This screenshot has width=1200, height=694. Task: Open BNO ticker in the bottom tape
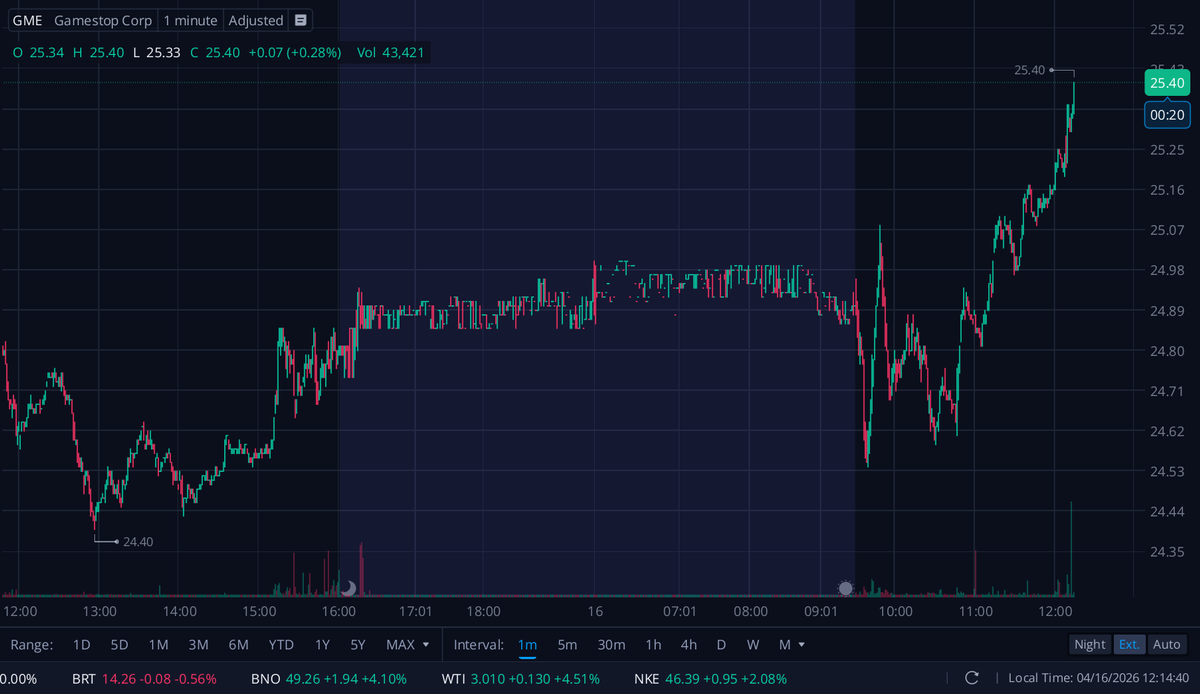[x=329, y=678]
